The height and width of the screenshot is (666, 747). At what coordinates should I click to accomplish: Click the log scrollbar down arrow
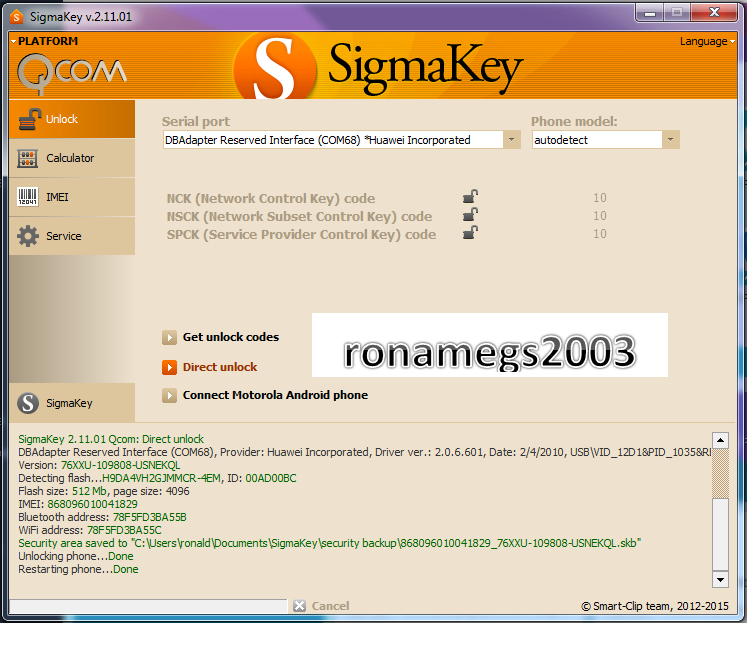pyautogui.click(x=720, y=579)
